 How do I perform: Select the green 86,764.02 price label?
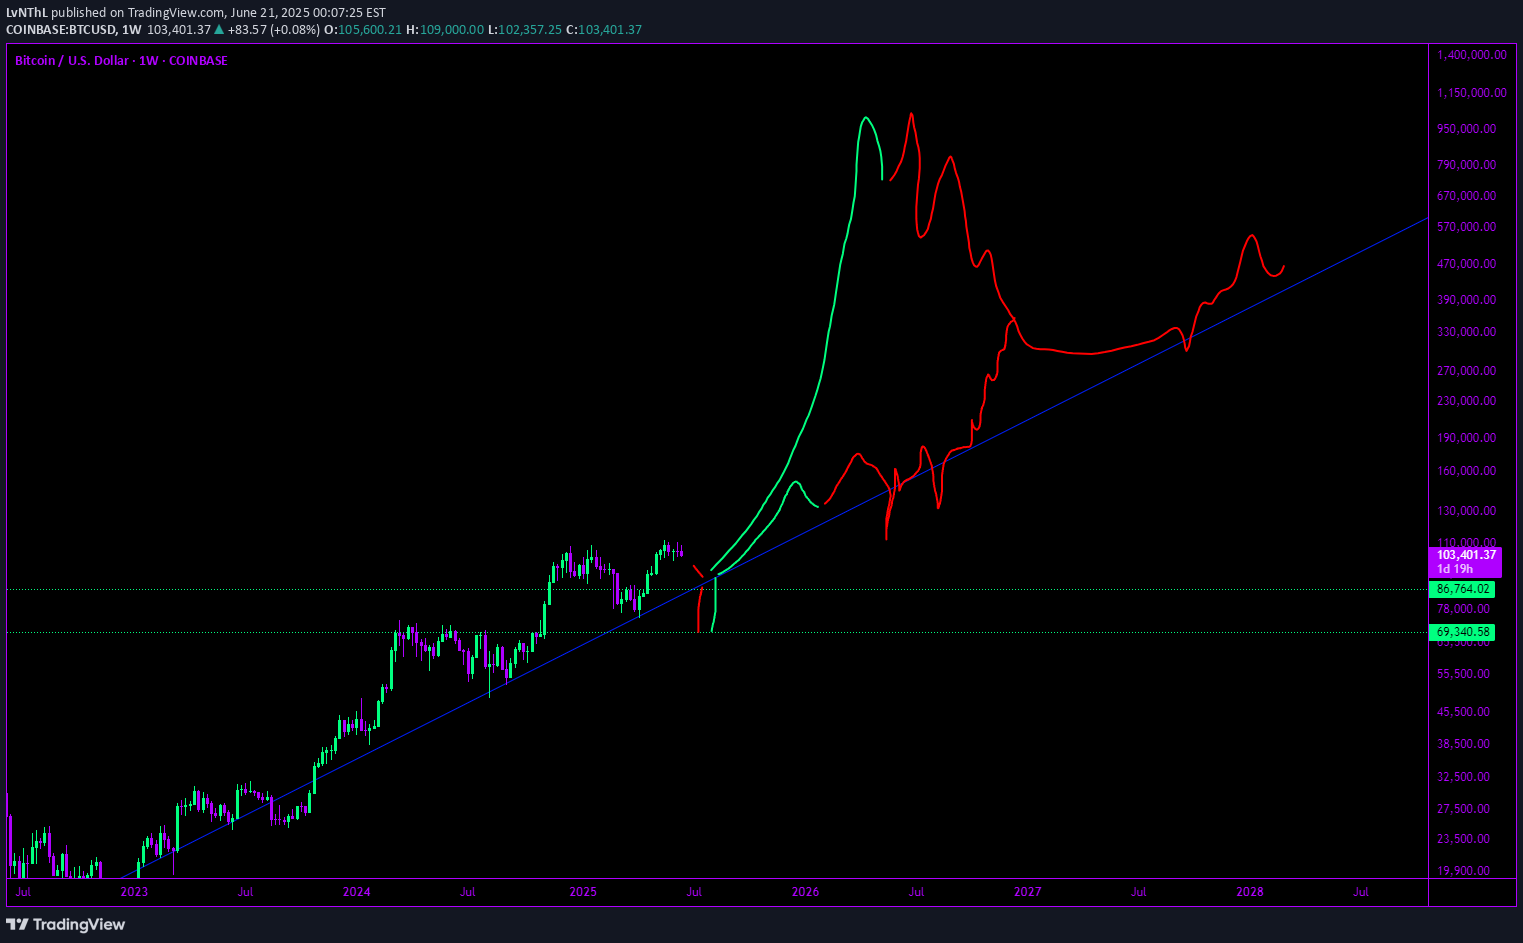click(1463, 590)
